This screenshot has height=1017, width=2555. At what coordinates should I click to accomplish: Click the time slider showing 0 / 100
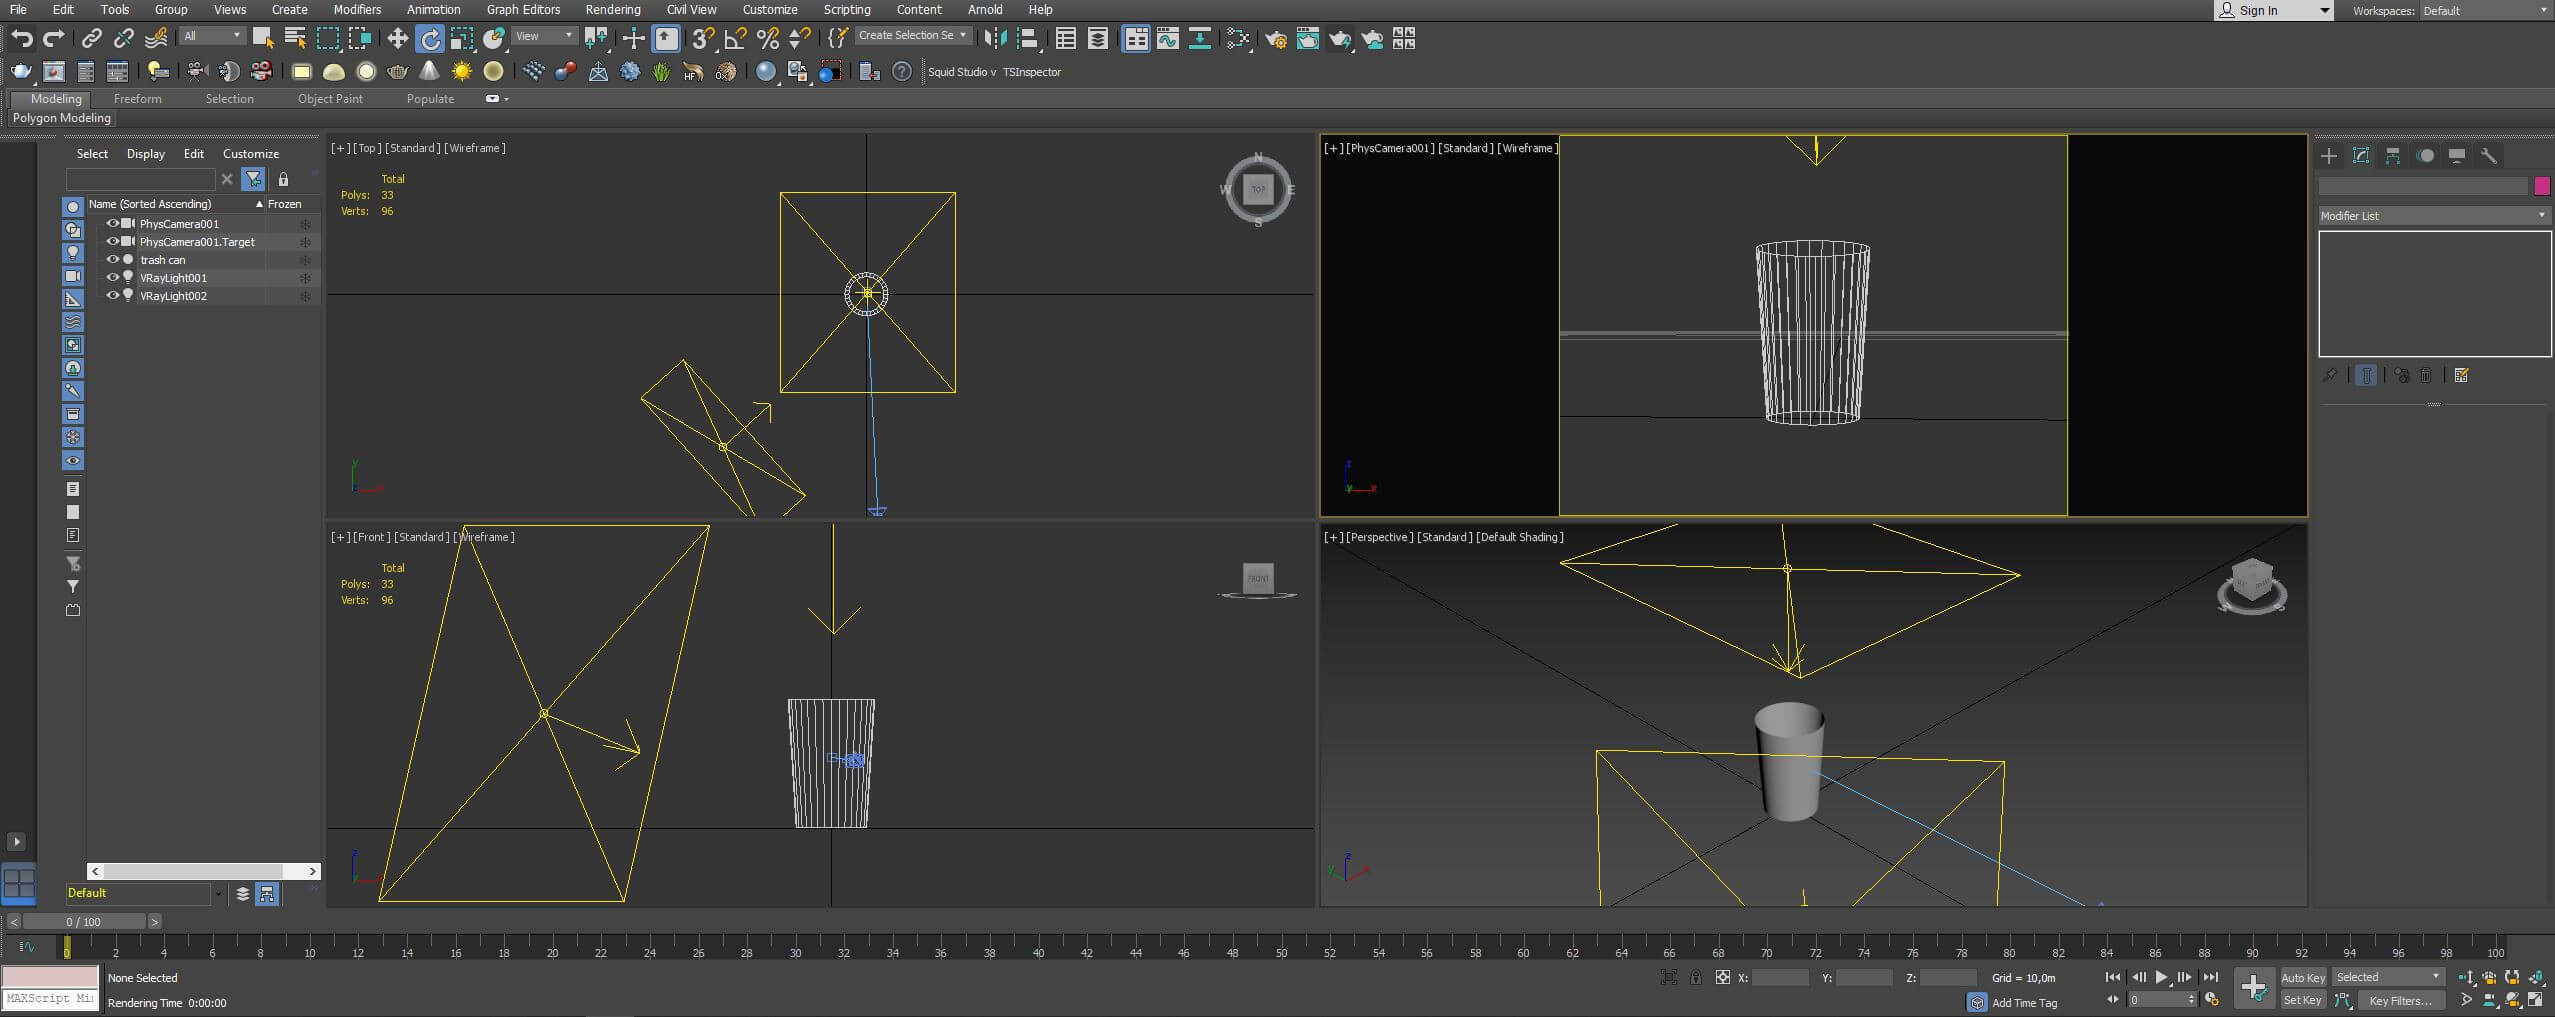84,922
